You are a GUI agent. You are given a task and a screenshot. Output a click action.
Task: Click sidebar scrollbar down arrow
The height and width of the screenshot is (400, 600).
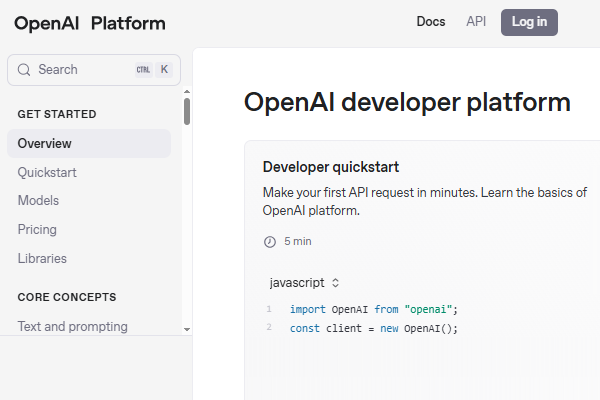tap(187, 330)
